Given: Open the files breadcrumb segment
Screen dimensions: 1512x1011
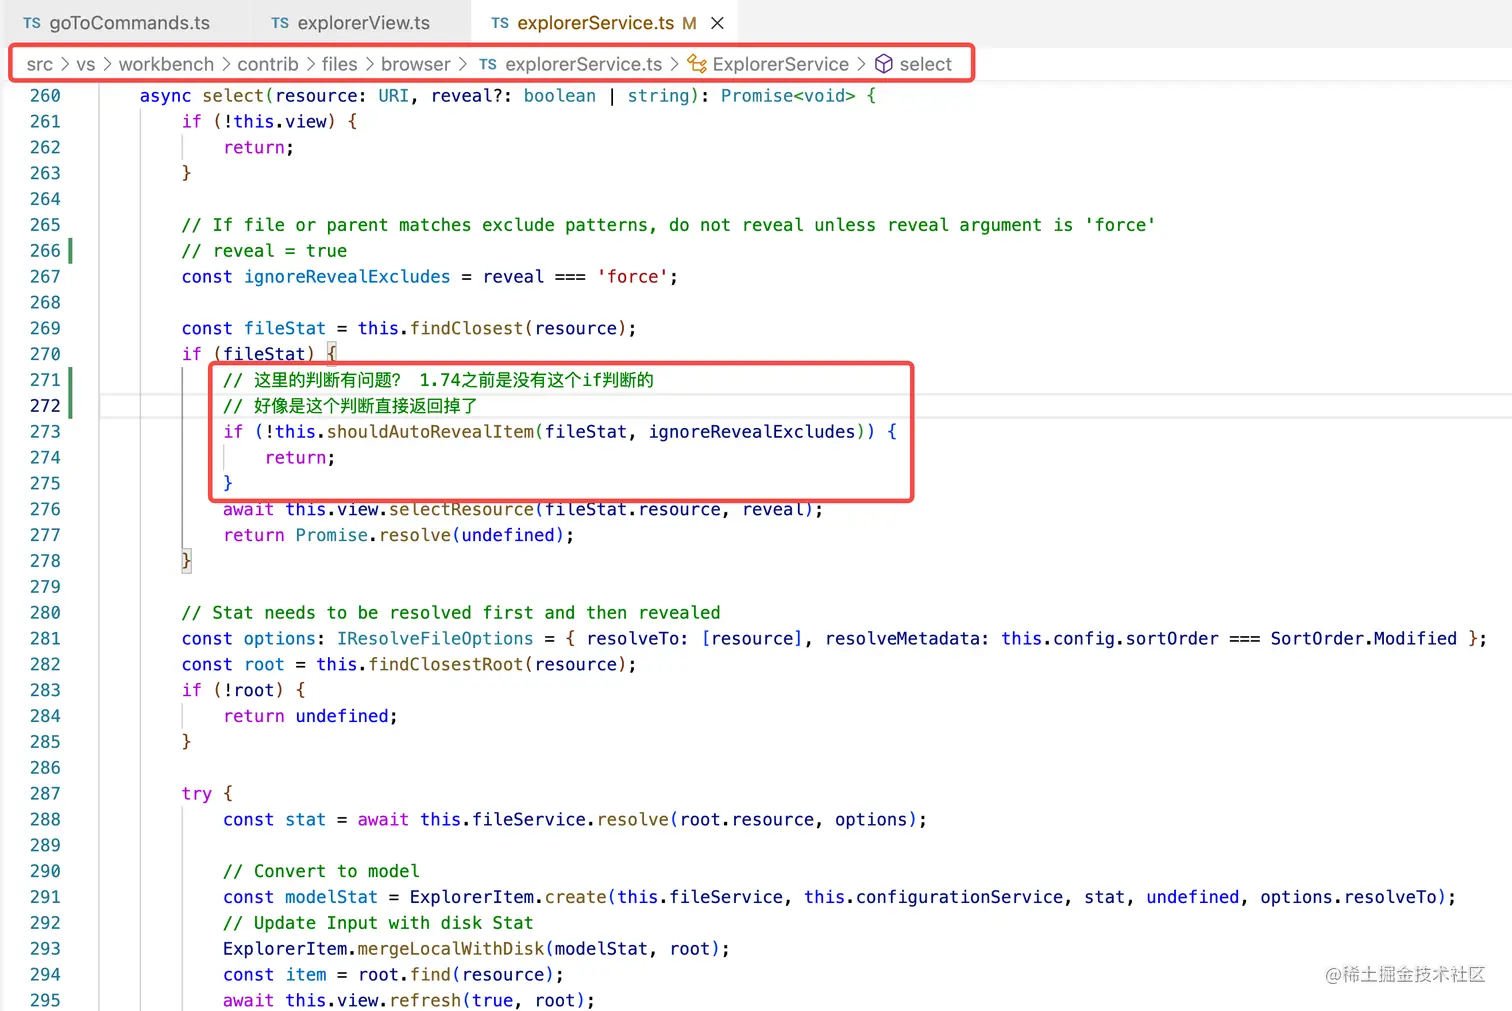Looking at the screenshot, I should [x=339, y=64].
